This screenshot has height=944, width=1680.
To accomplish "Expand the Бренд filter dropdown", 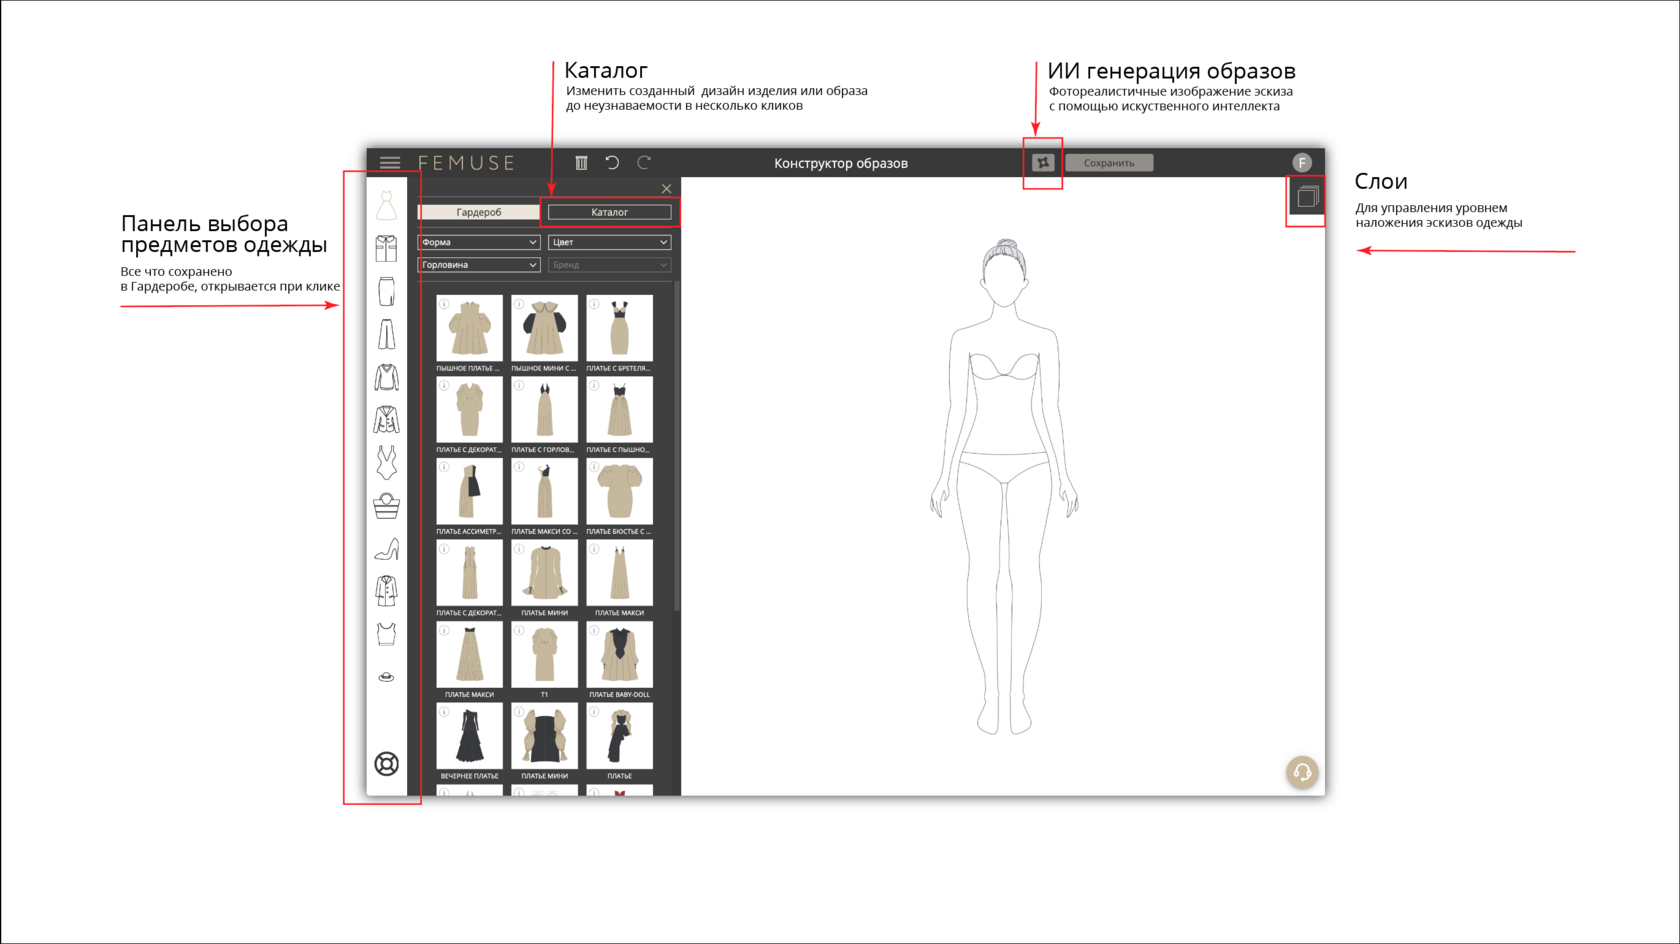I will 609,265.
